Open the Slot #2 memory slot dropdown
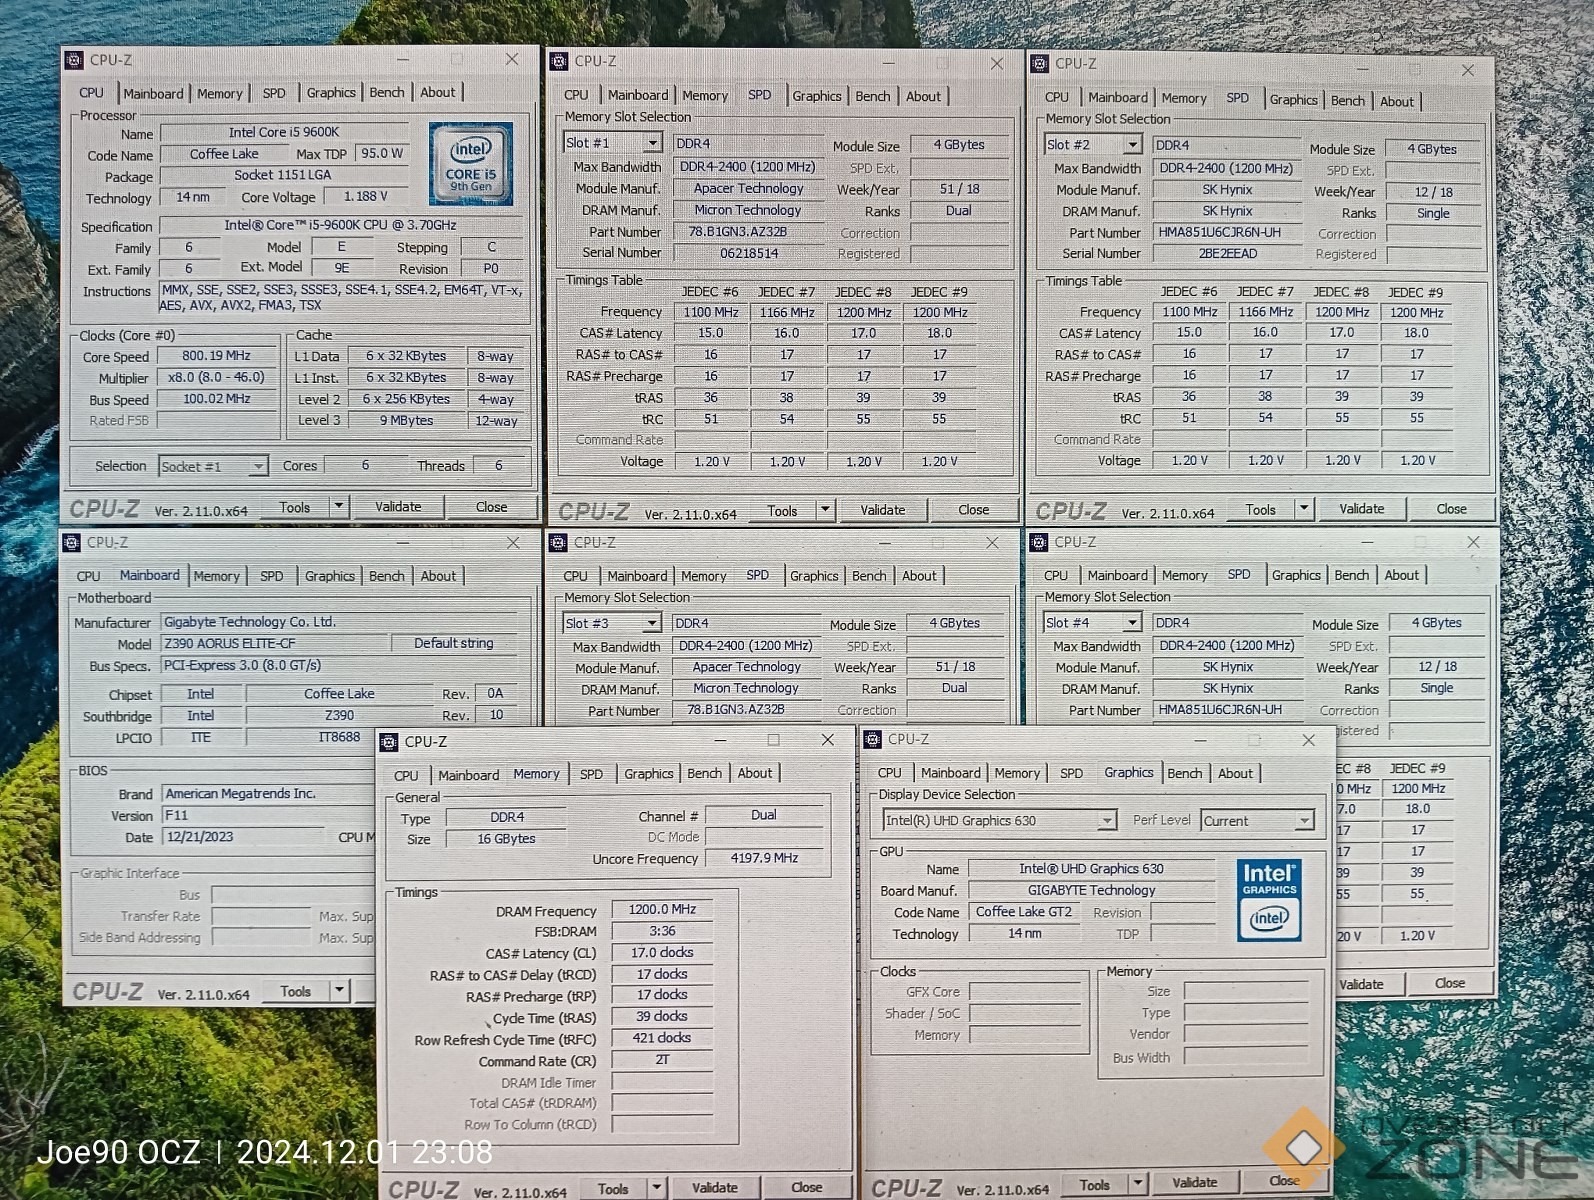The image size is (1594, 1200). (1132, 145)
